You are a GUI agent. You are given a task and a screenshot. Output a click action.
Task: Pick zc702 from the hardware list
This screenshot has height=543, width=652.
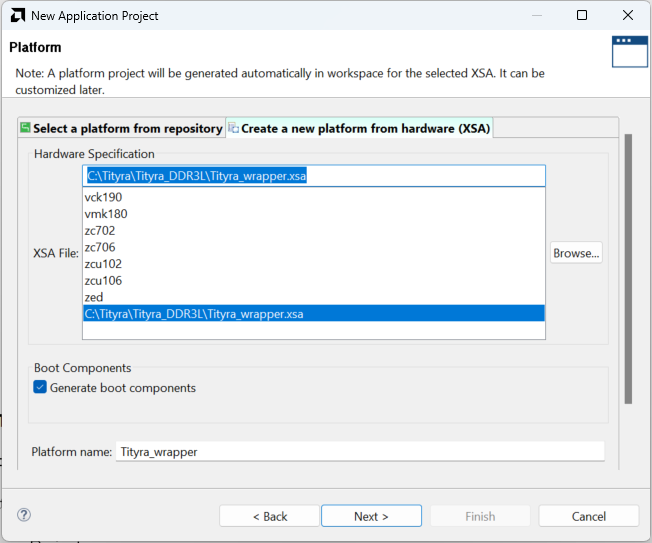tap(101, 231)
